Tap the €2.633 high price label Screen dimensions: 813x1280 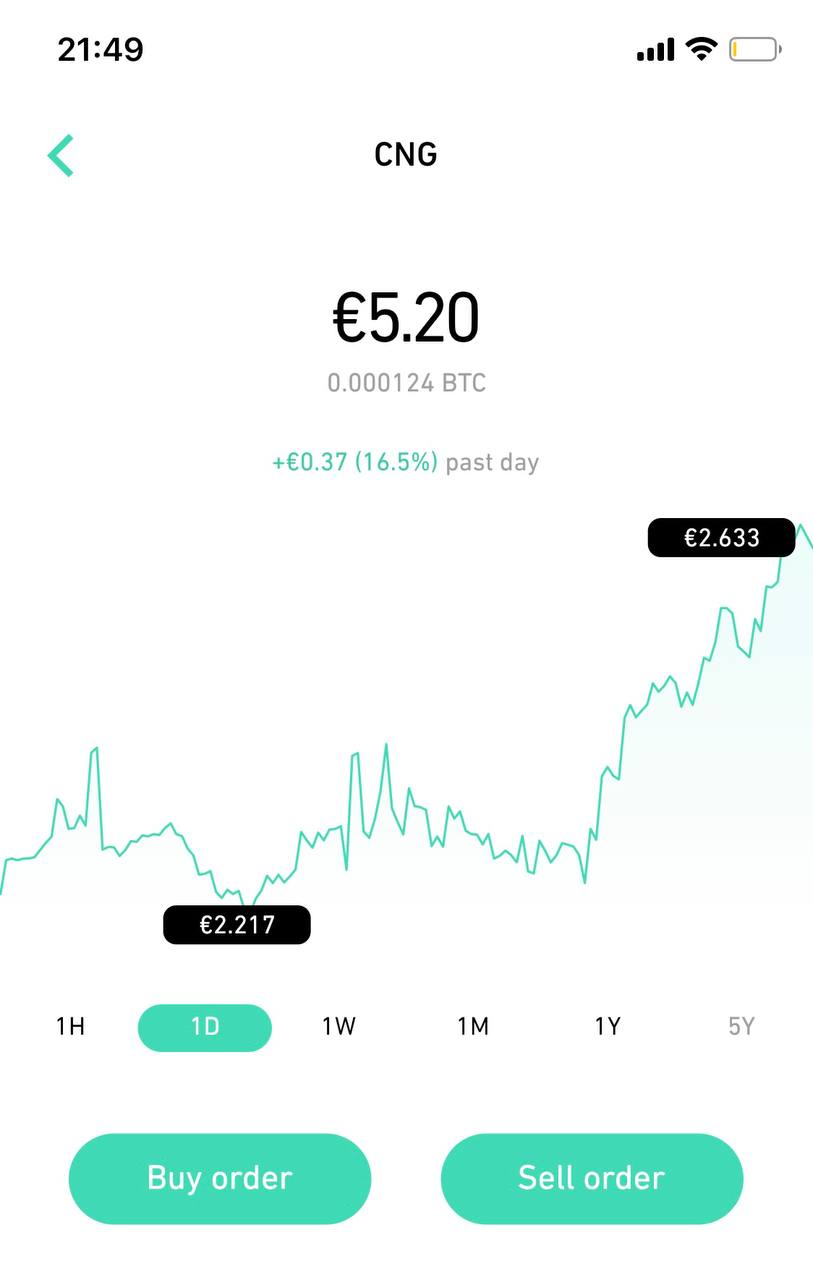click(x=721, y=538)
